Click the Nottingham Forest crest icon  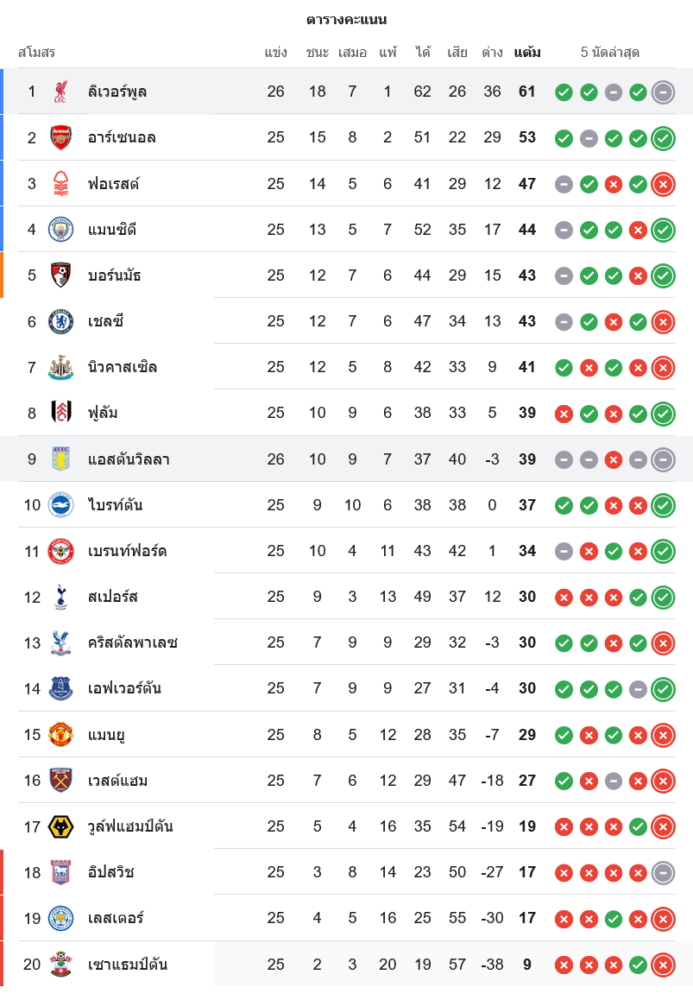click(61, 184)
